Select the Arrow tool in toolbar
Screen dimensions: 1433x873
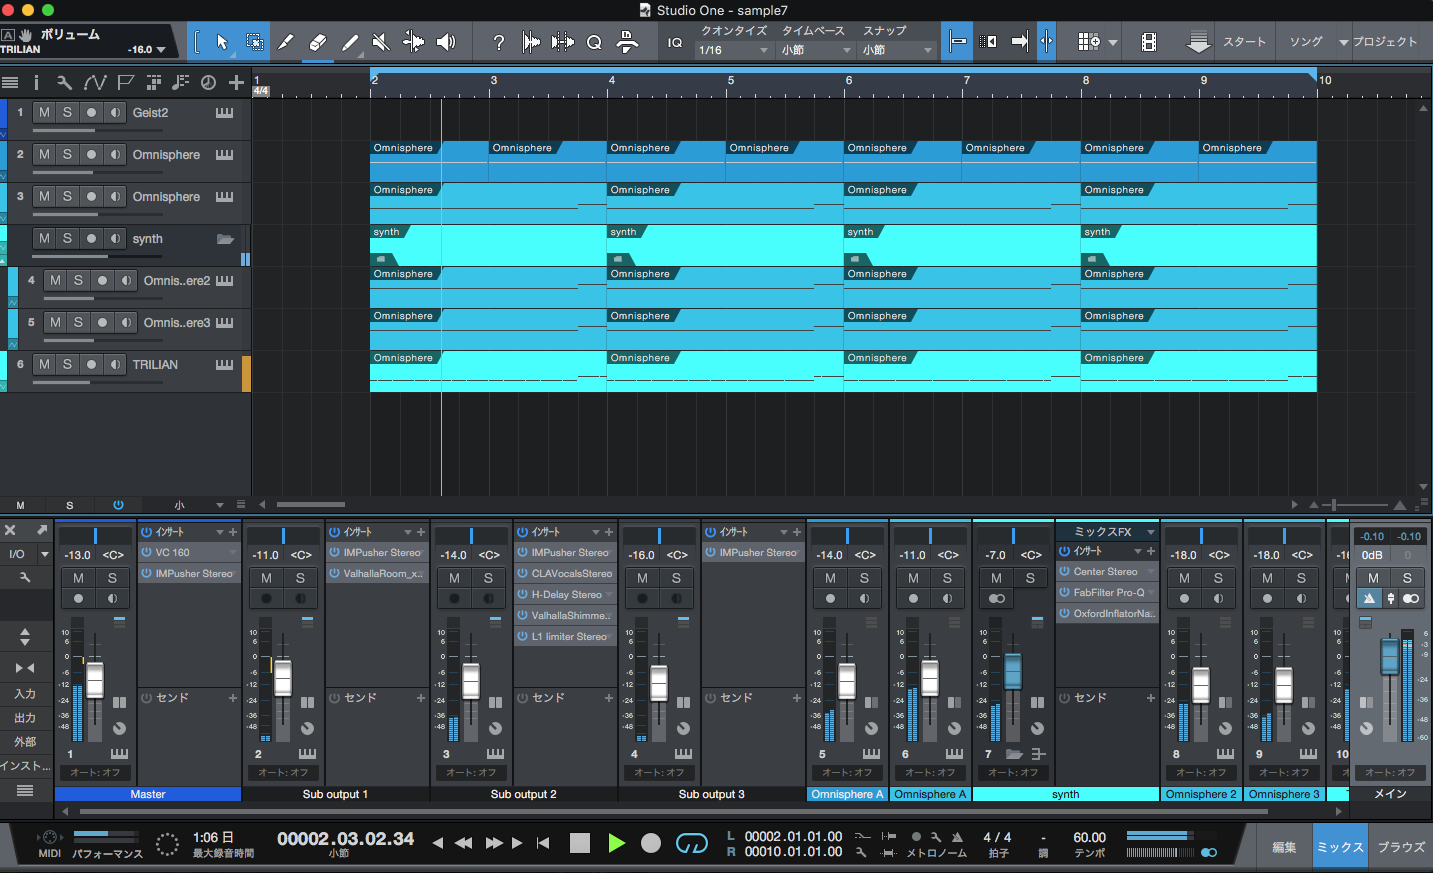(222, 42)
